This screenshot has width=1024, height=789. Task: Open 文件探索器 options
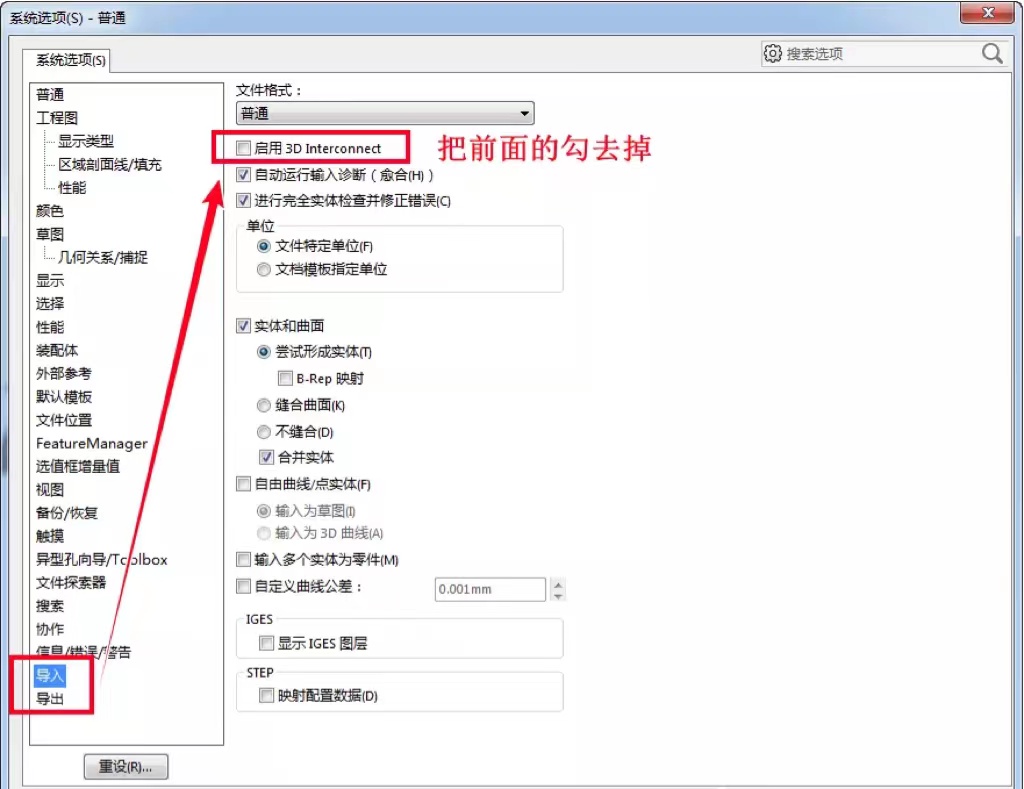(x=71, y=583)
